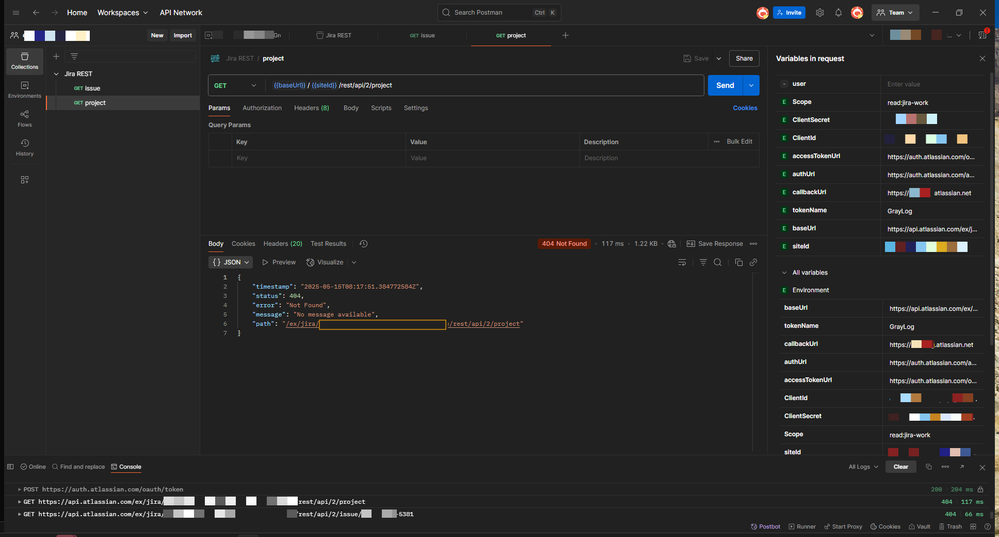Switch to the request Settings tab
This screenshot has height=537, width=999.
(x=415, y=108)
